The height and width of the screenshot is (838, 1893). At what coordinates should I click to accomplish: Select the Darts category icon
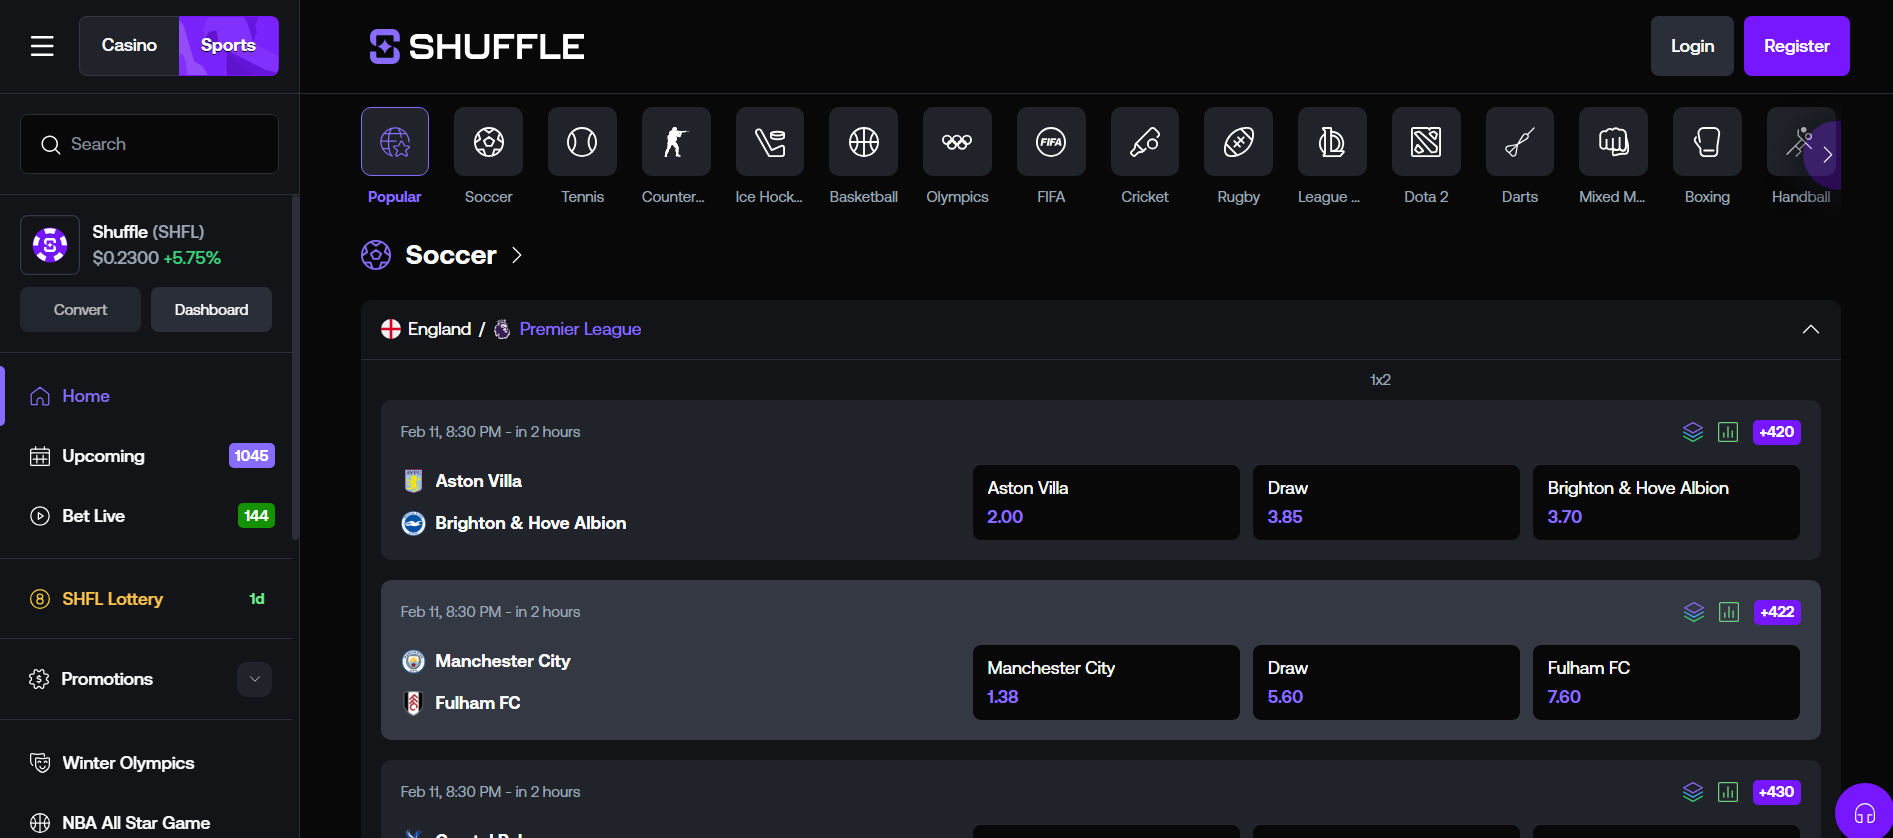[1520, 142]
